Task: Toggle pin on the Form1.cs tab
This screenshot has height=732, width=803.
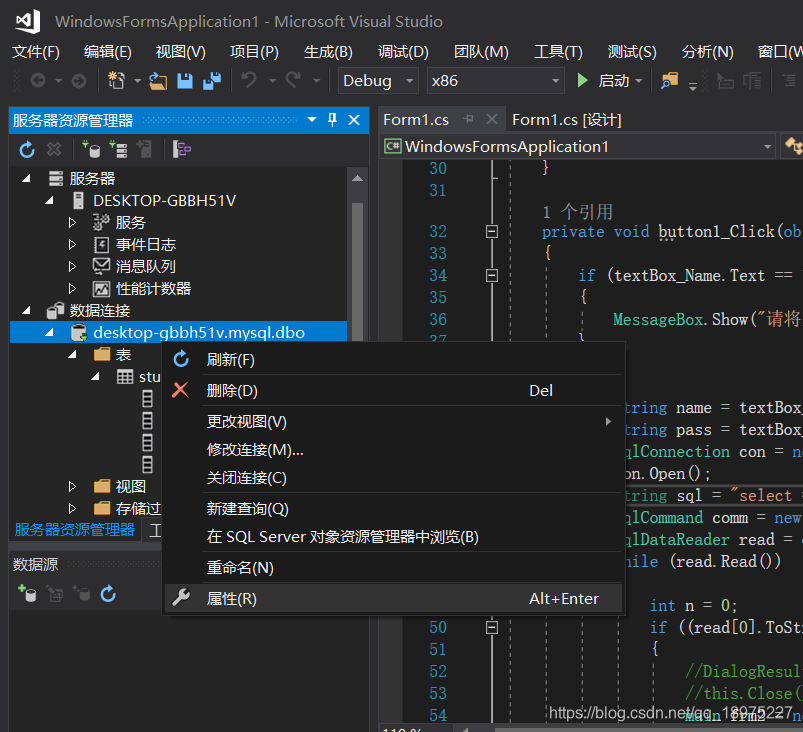Action: pos(468,119)
